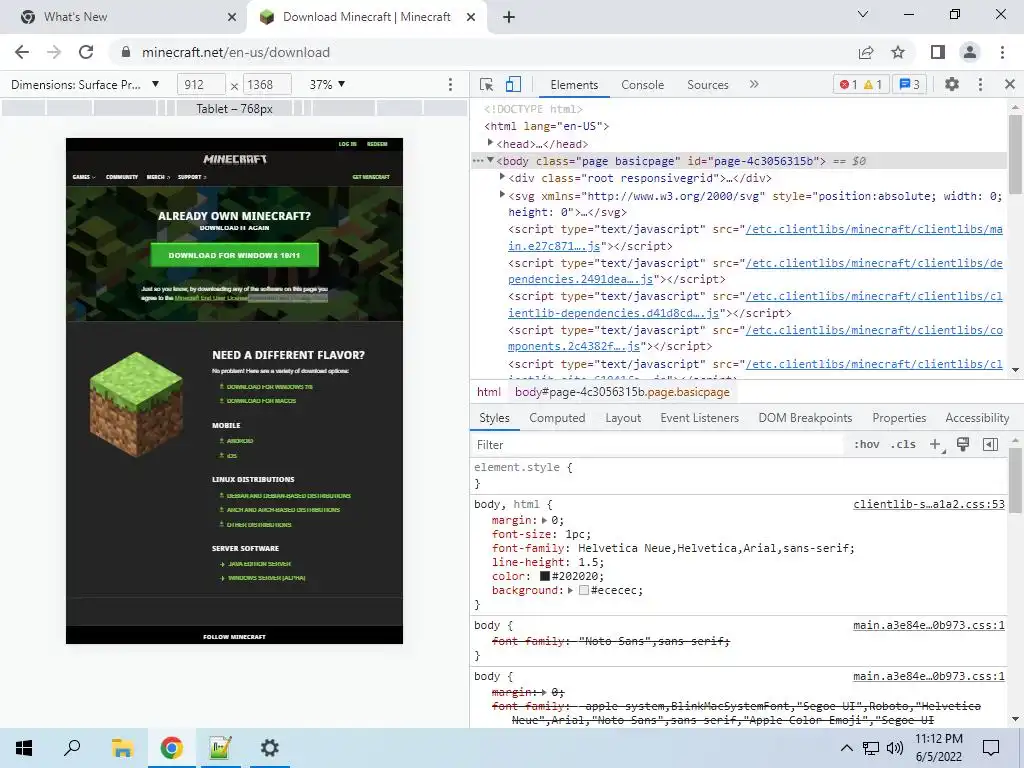Click the errors and warnings counter

click(x=861, y=84)
